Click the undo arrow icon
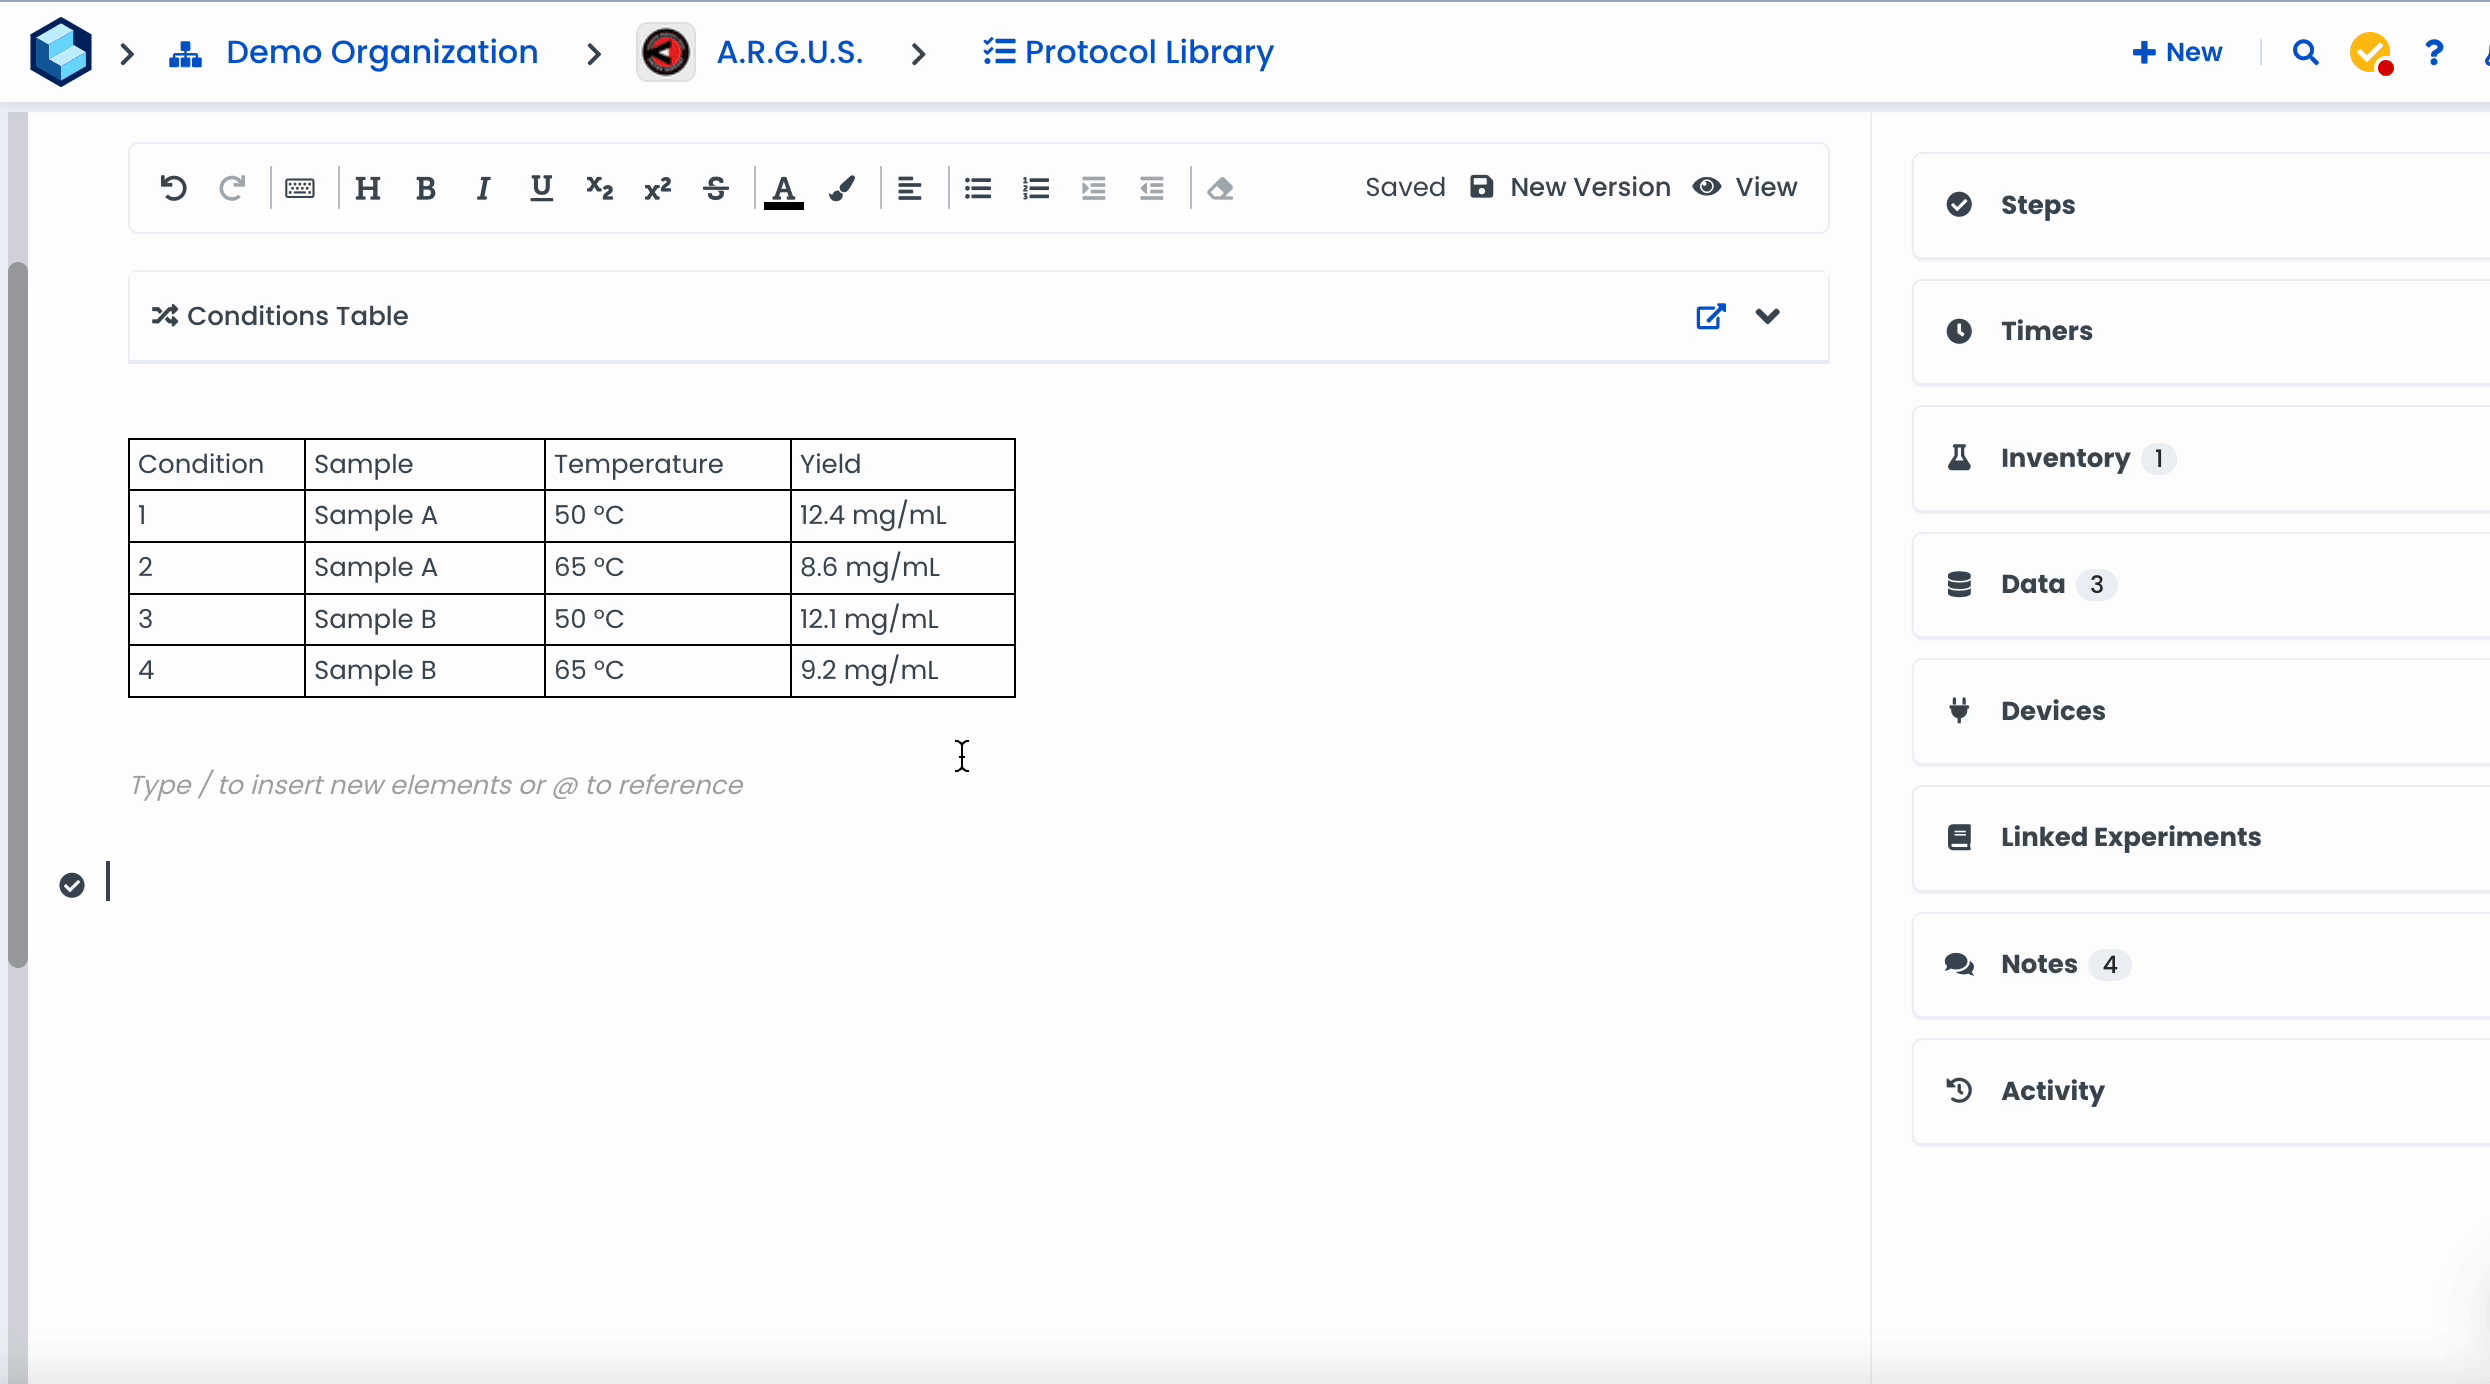 point(173,188)
